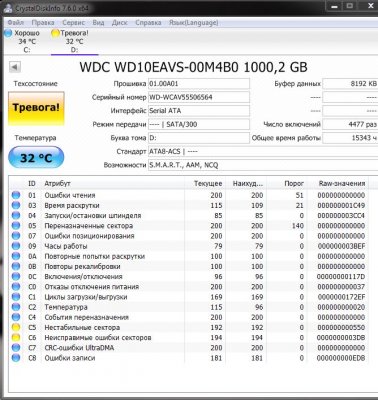378x400 pixels.
Task: Click the 32 °C temperature indicator
Action: 36,157
